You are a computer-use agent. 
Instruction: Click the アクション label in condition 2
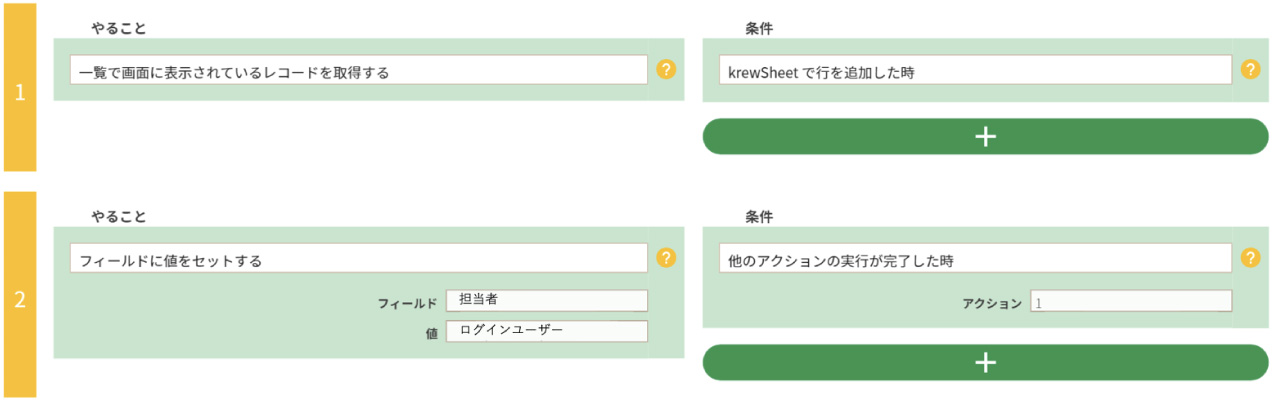[992, 303]
